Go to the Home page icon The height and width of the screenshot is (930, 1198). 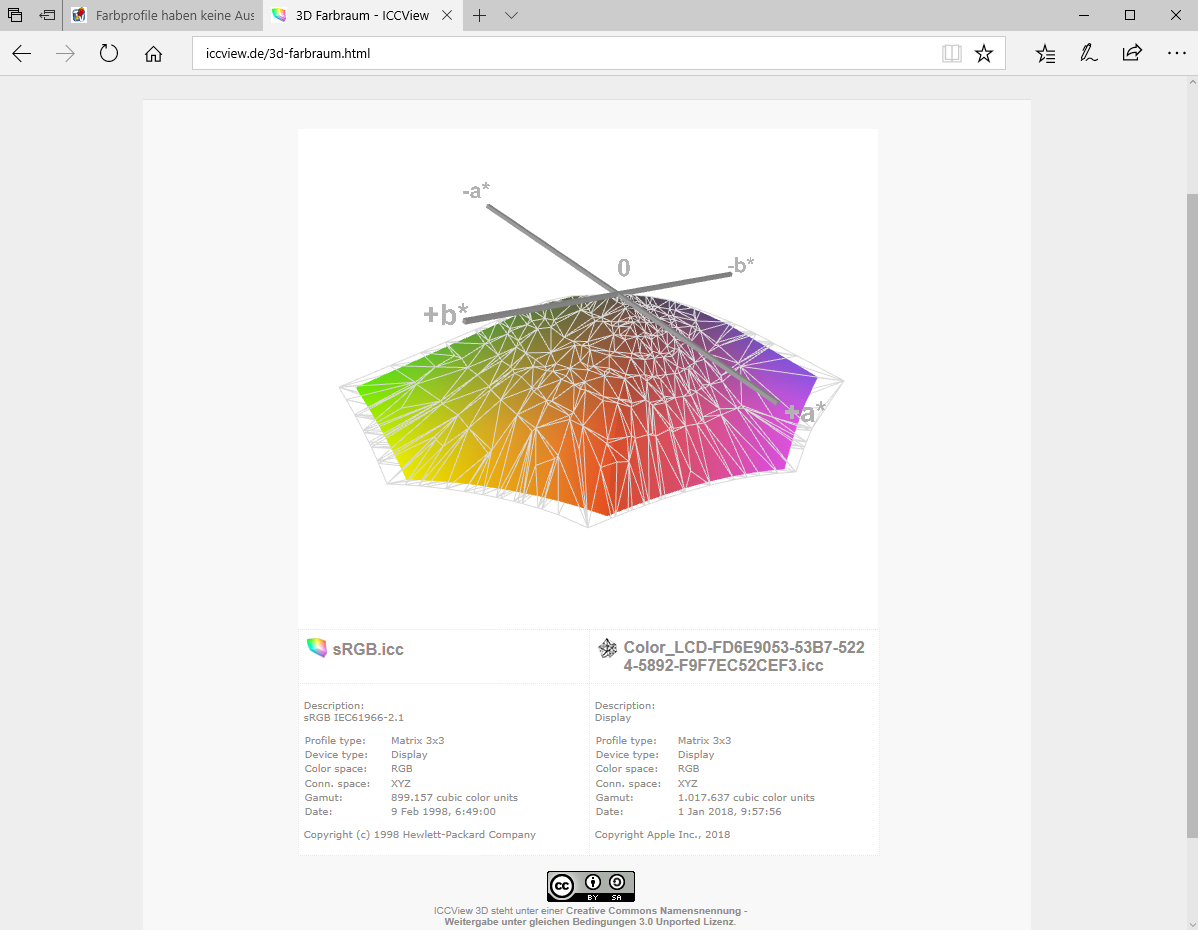tap(153, 54)
